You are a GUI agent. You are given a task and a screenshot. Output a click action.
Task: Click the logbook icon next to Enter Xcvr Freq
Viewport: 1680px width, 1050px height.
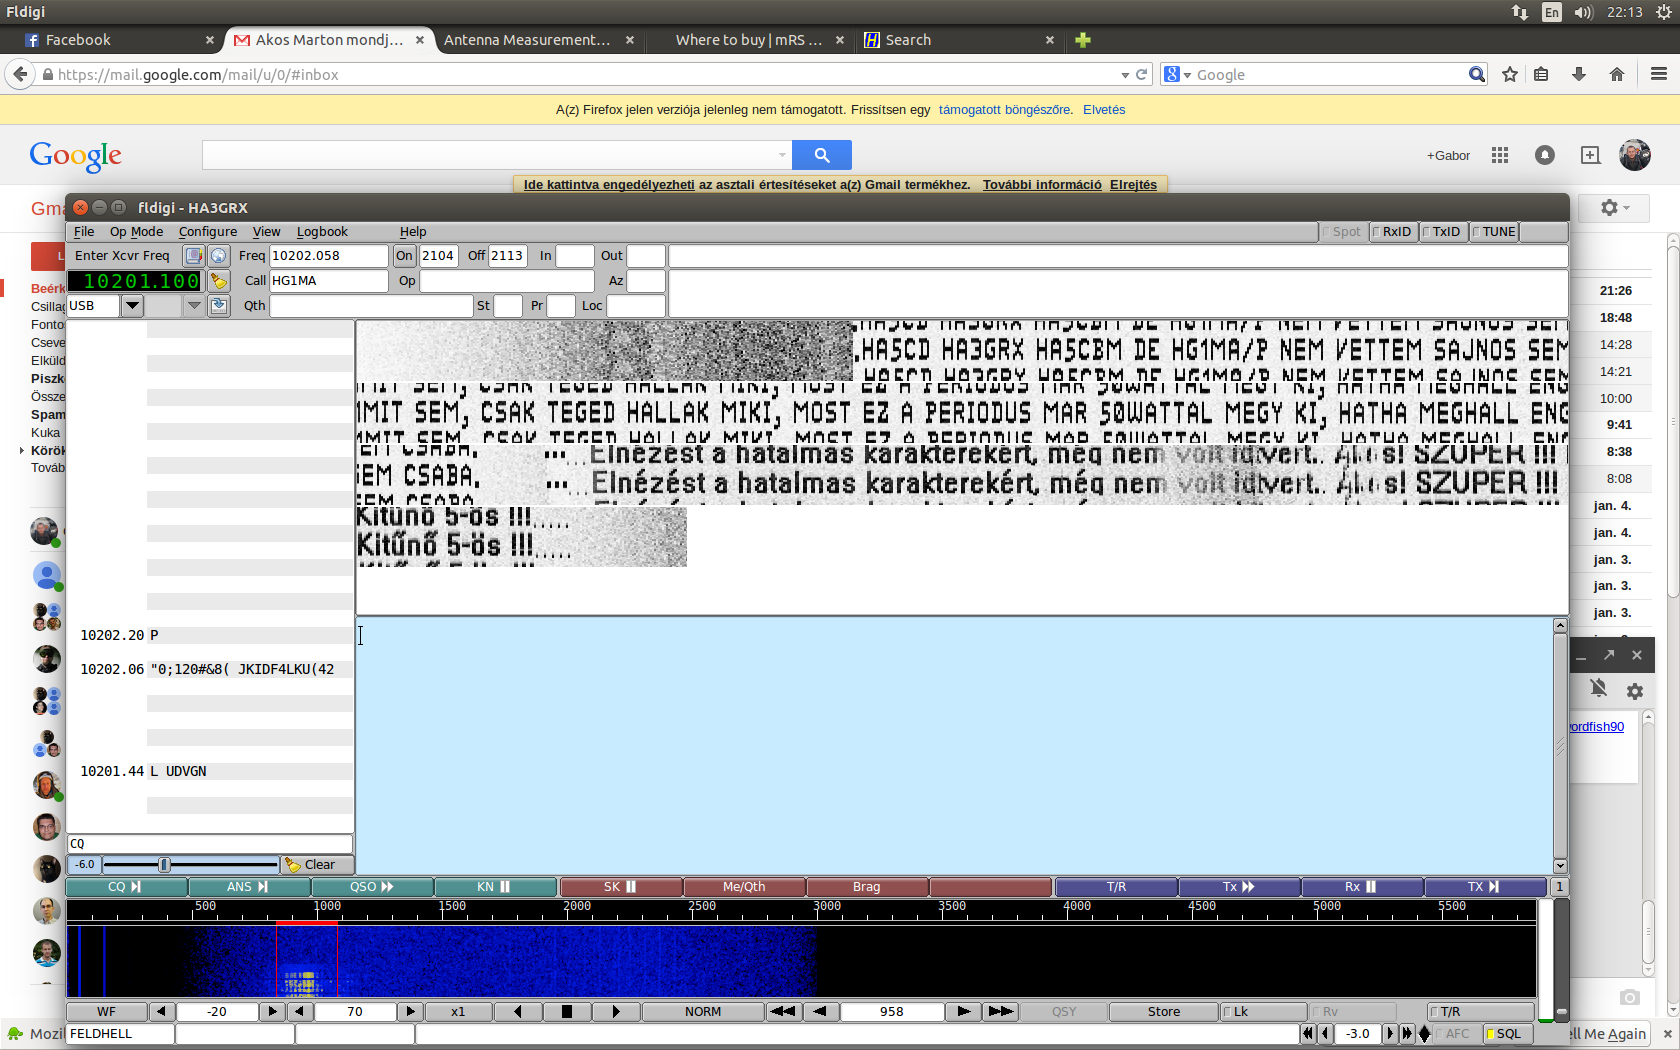tap(194, 256)
